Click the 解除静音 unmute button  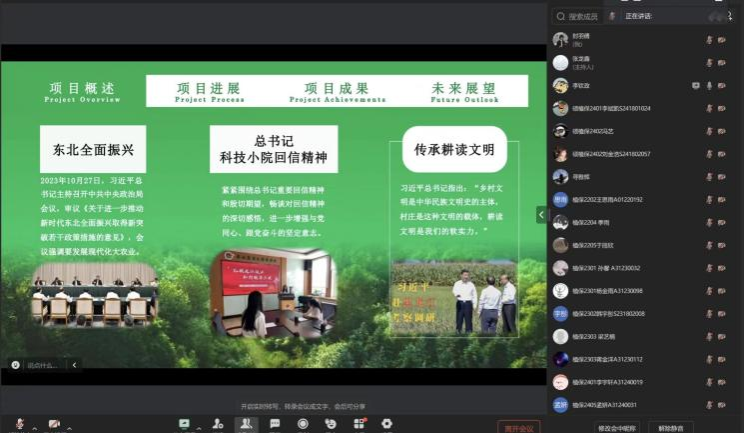click(x=700, y=427)
